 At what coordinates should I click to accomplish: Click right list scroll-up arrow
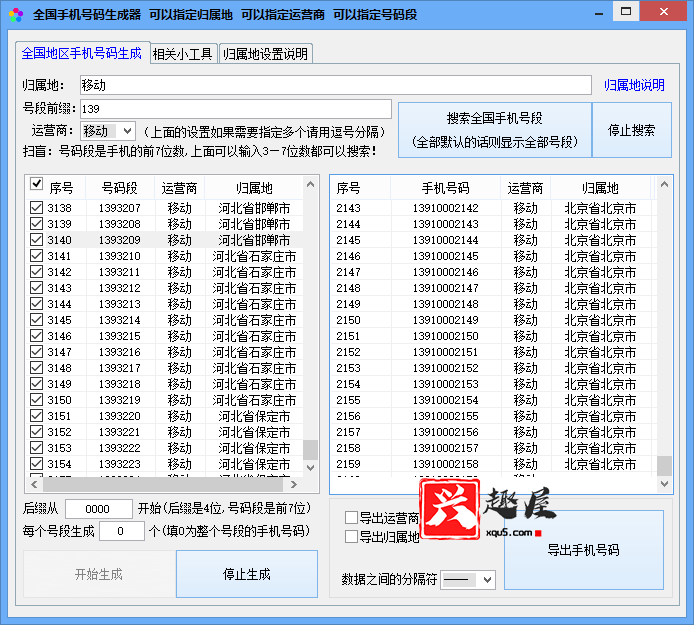point(664,184)
